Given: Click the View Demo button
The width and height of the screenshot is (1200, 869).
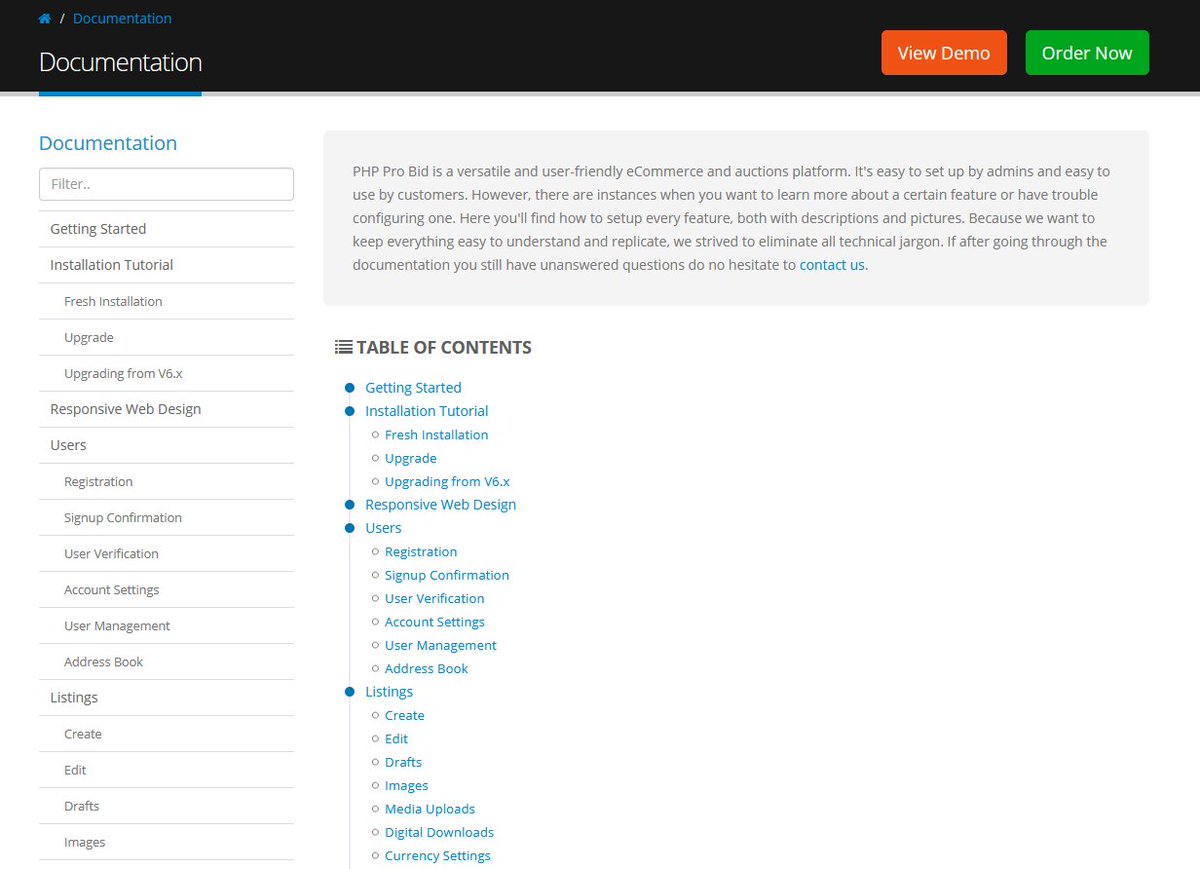Looking at the screenshot, I should [944, 53].
